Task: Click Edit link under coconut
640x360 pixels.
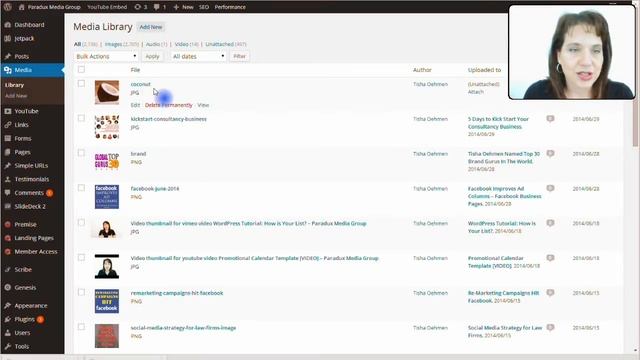Action: point(135,105)
